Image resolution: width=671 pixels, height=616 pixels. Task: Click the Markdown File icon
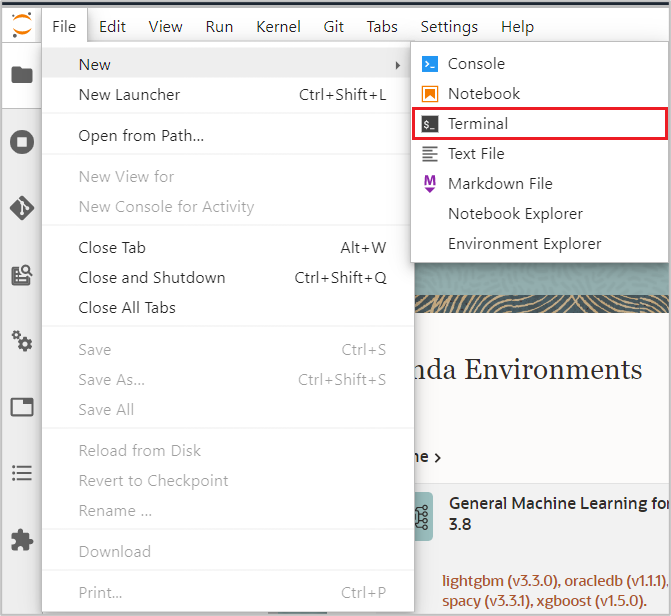430,184
